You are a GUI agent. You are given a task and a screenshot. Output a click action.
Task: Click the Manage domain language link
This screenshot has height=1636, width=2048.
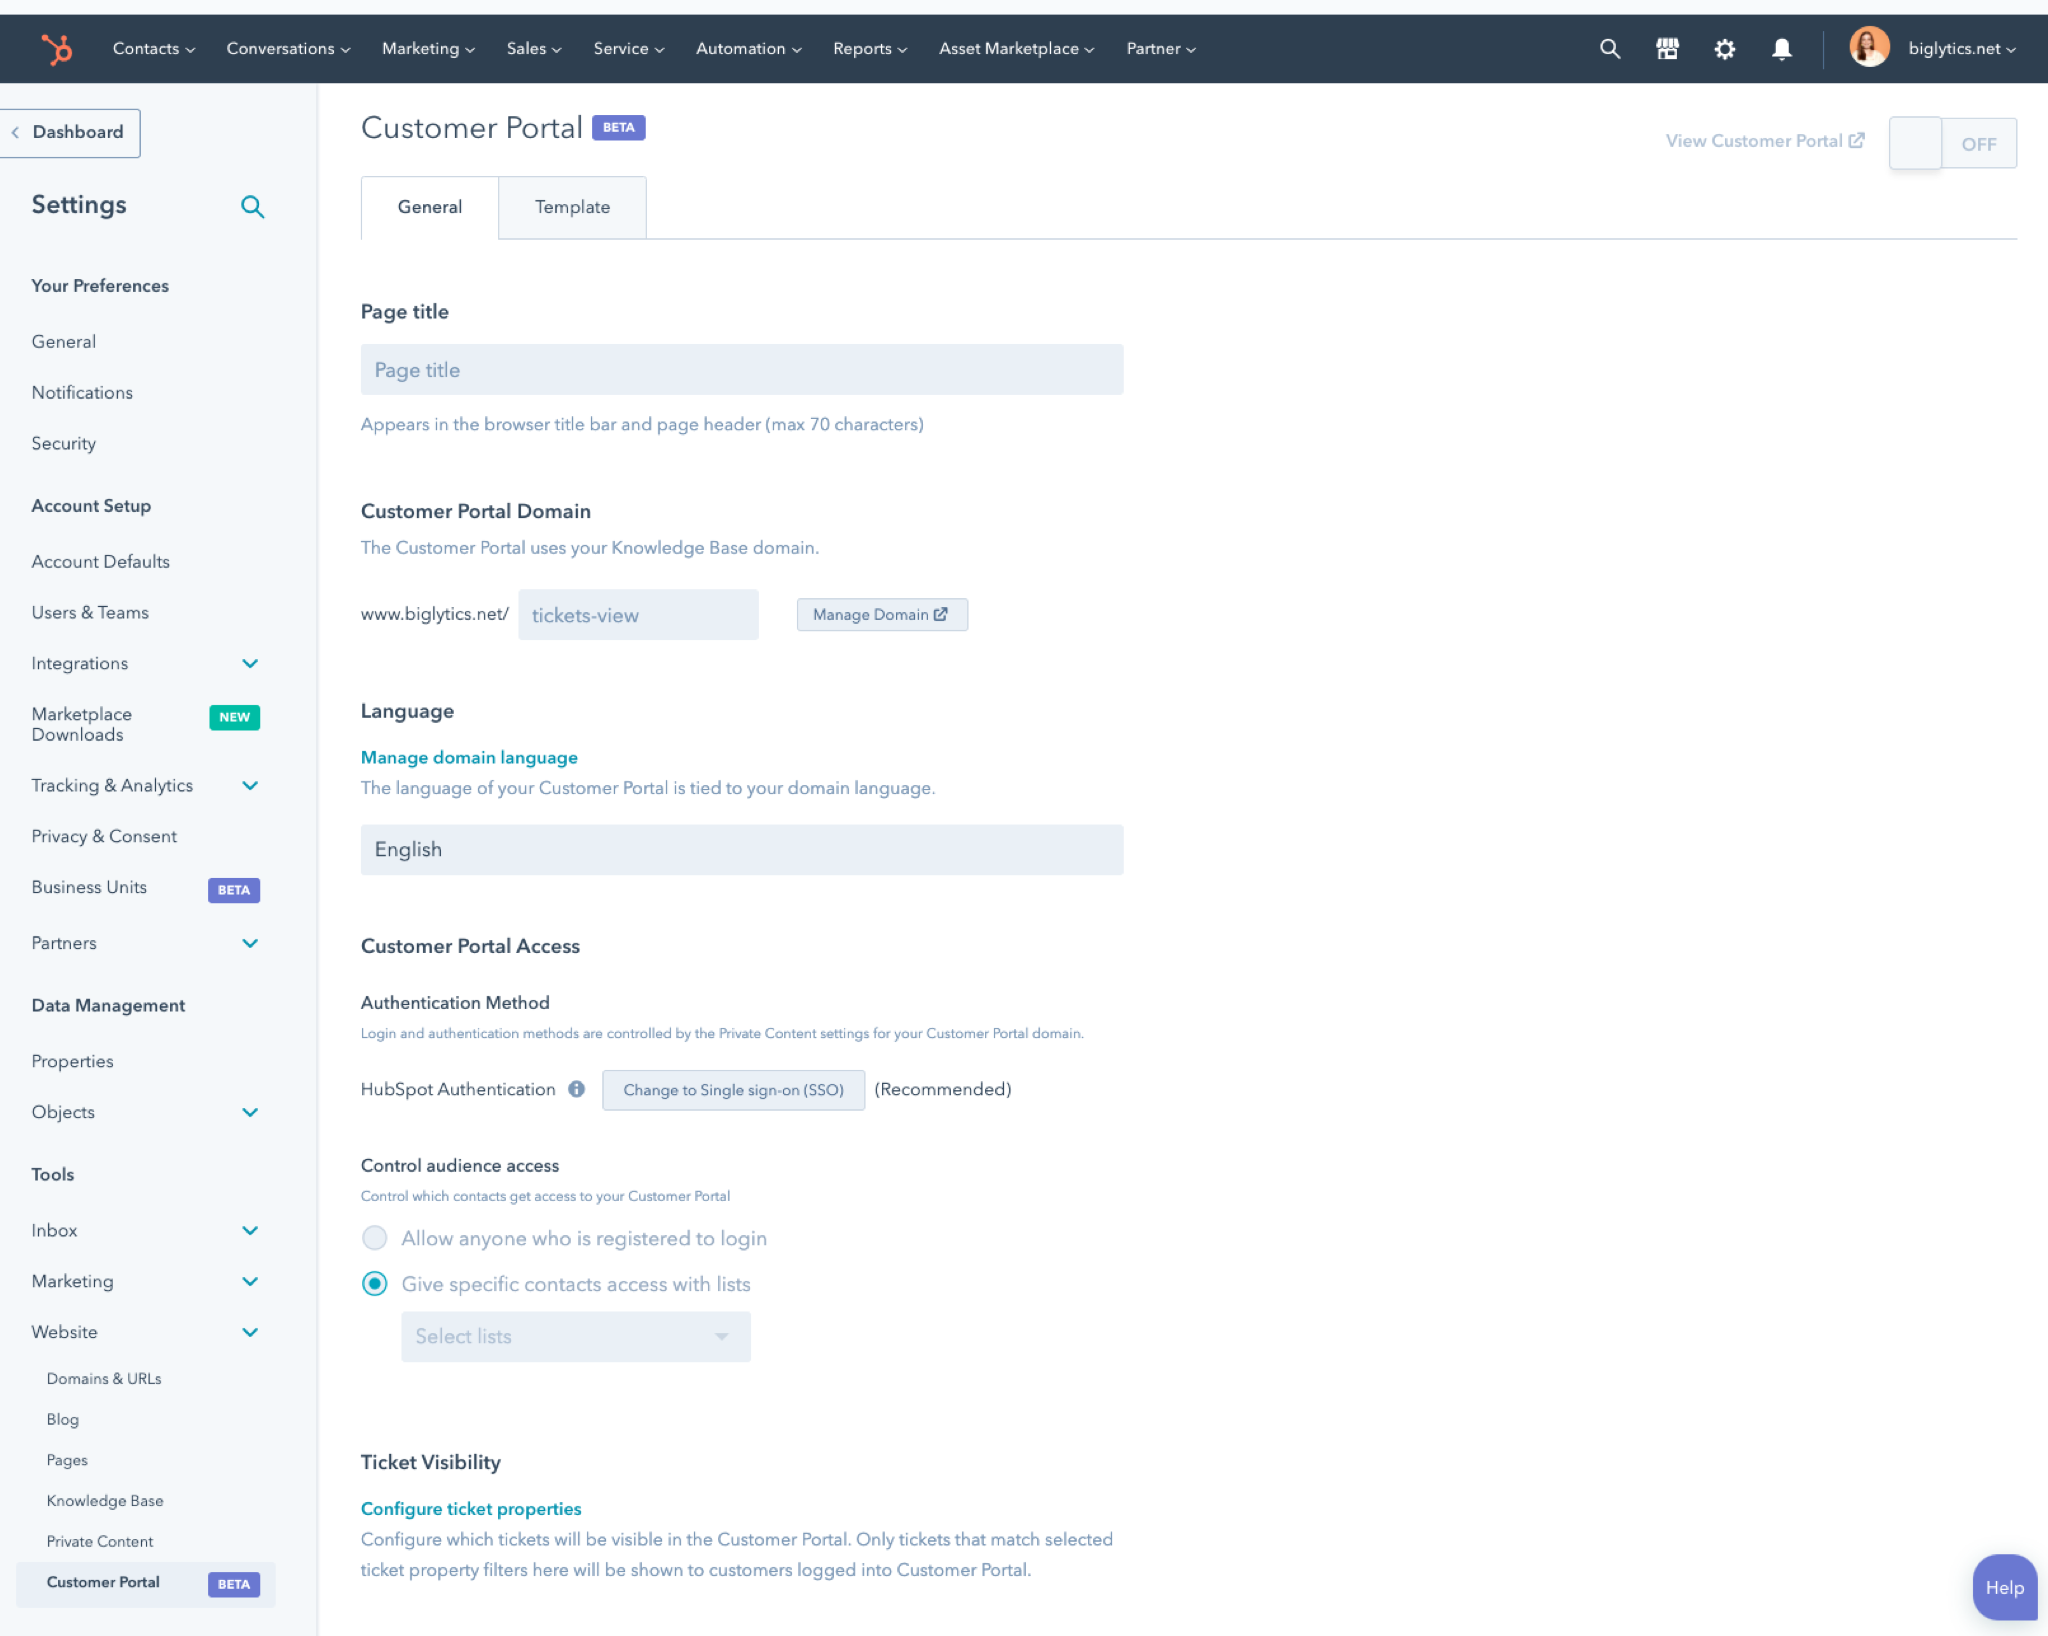[x=469, y=758]
